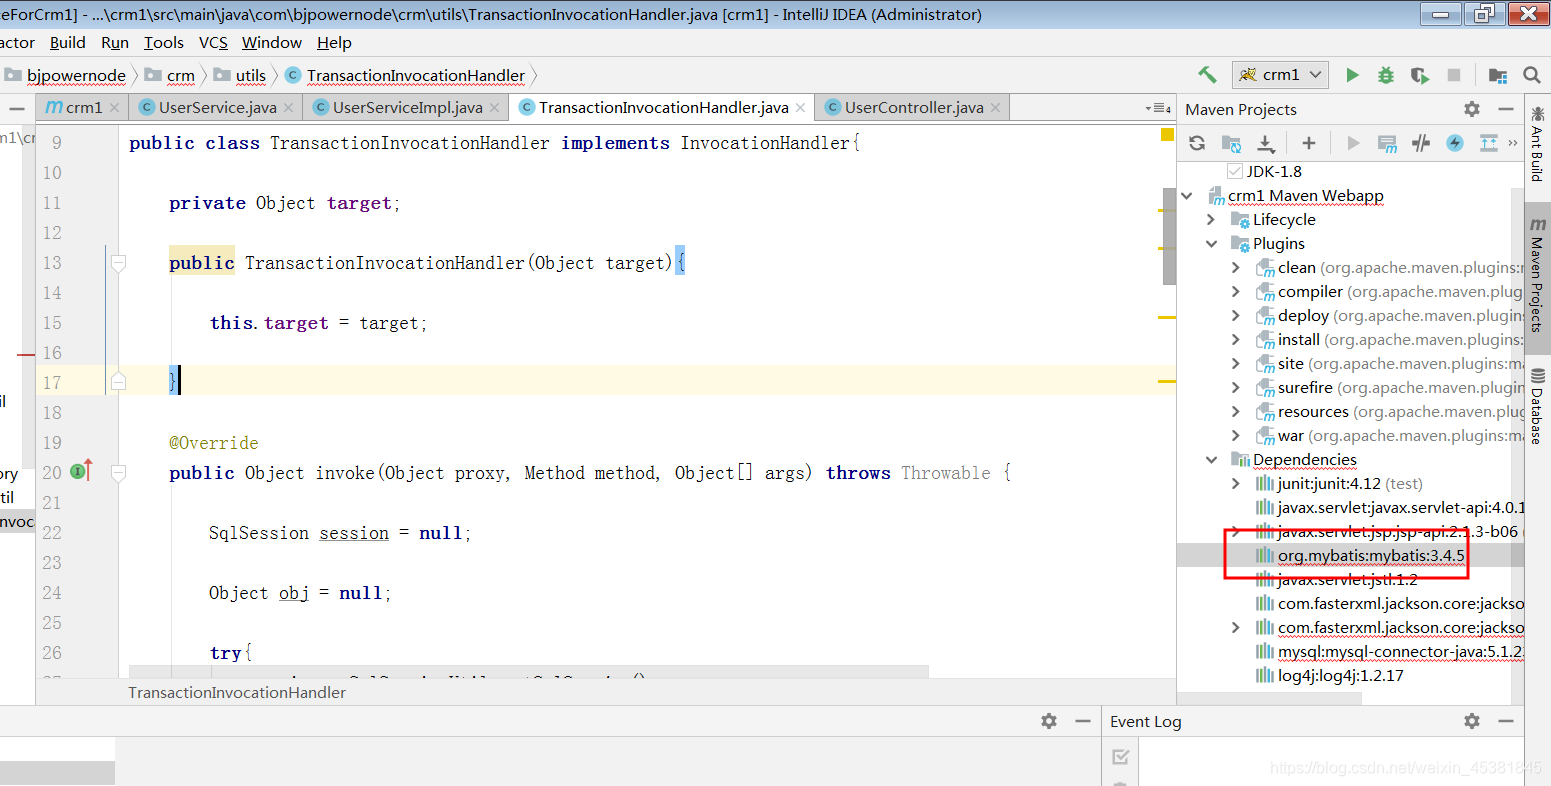
Task: Toggle Maven offline mode
Action: pos(1421,143)
